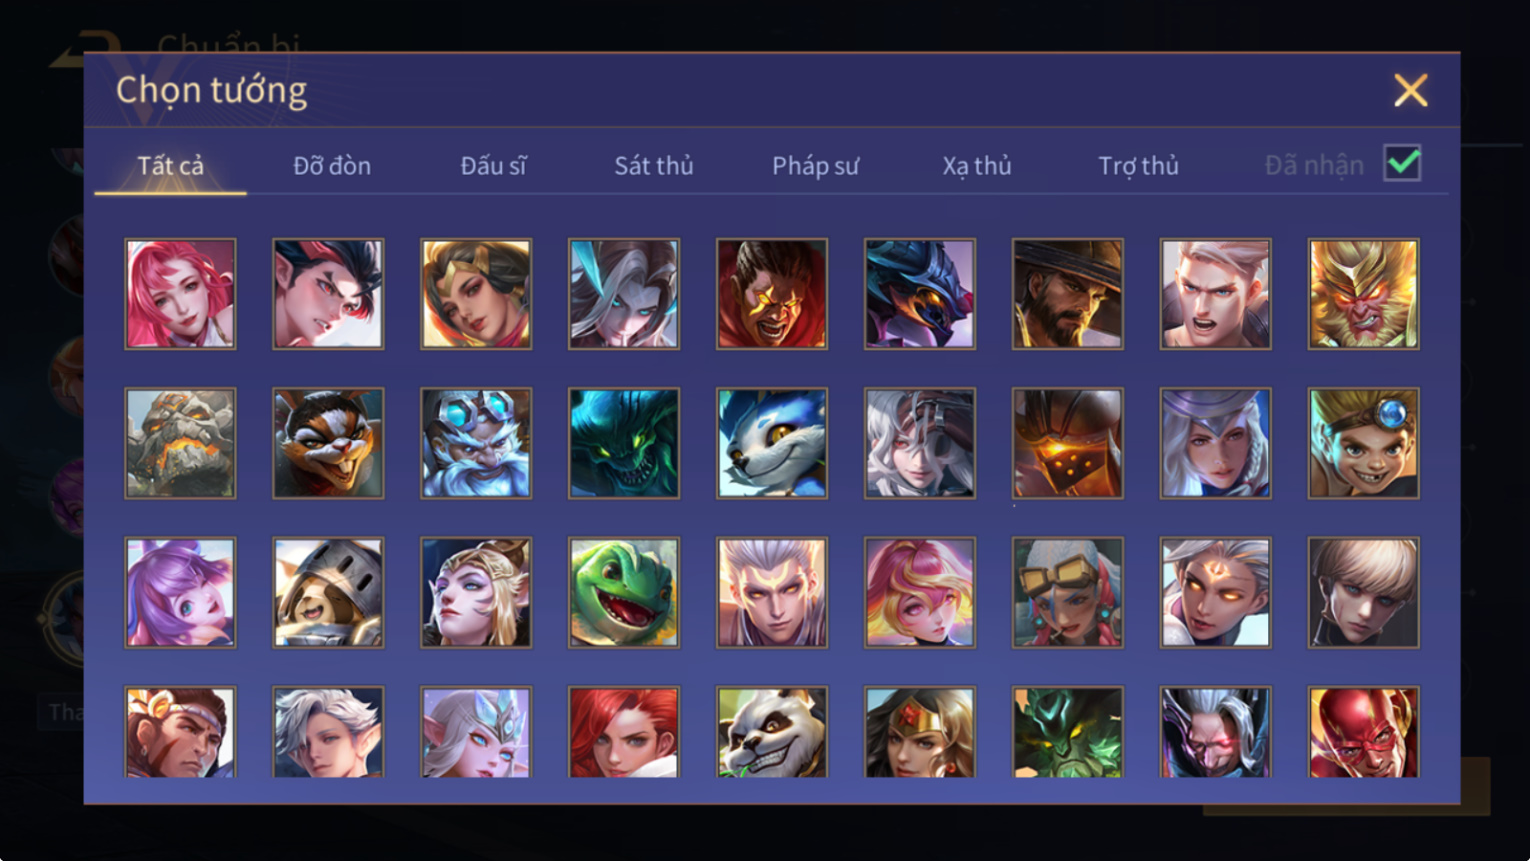
Task: Choose the cowboy hat bearded hero
Action: point(1067,294)
